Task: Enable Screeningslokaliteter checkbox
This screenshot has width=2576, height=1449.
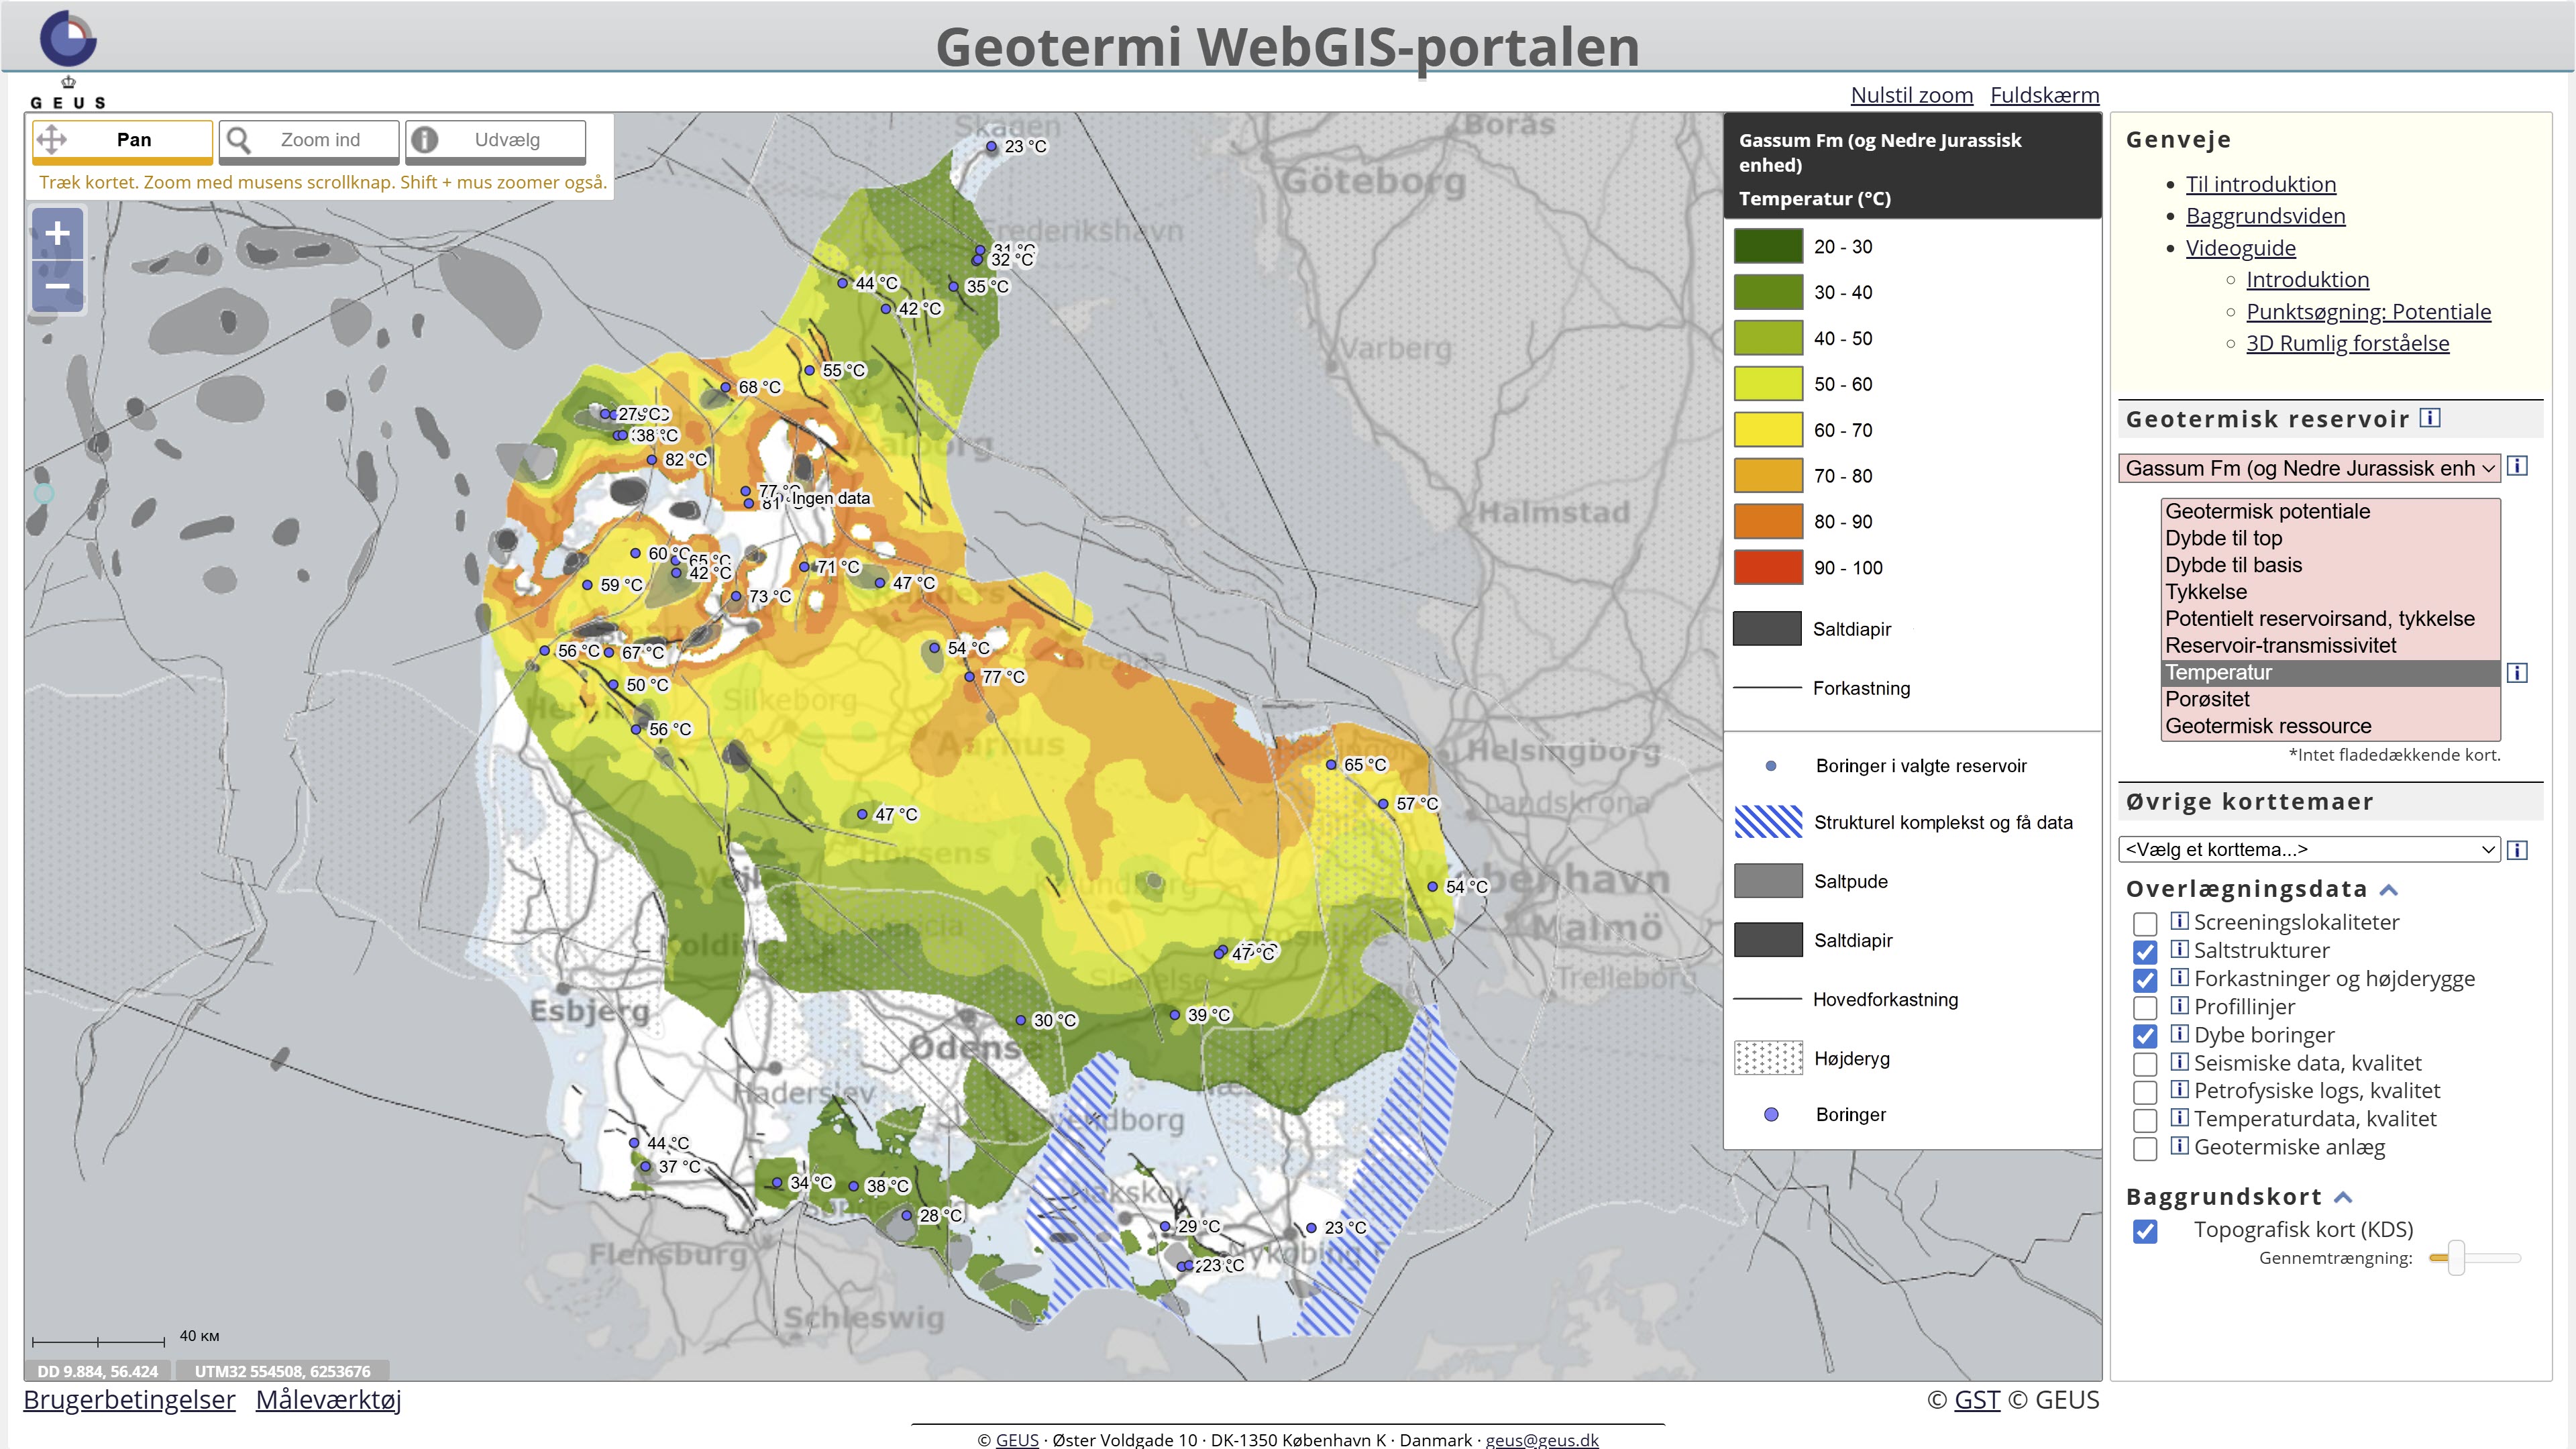Action: [2145, 923]
